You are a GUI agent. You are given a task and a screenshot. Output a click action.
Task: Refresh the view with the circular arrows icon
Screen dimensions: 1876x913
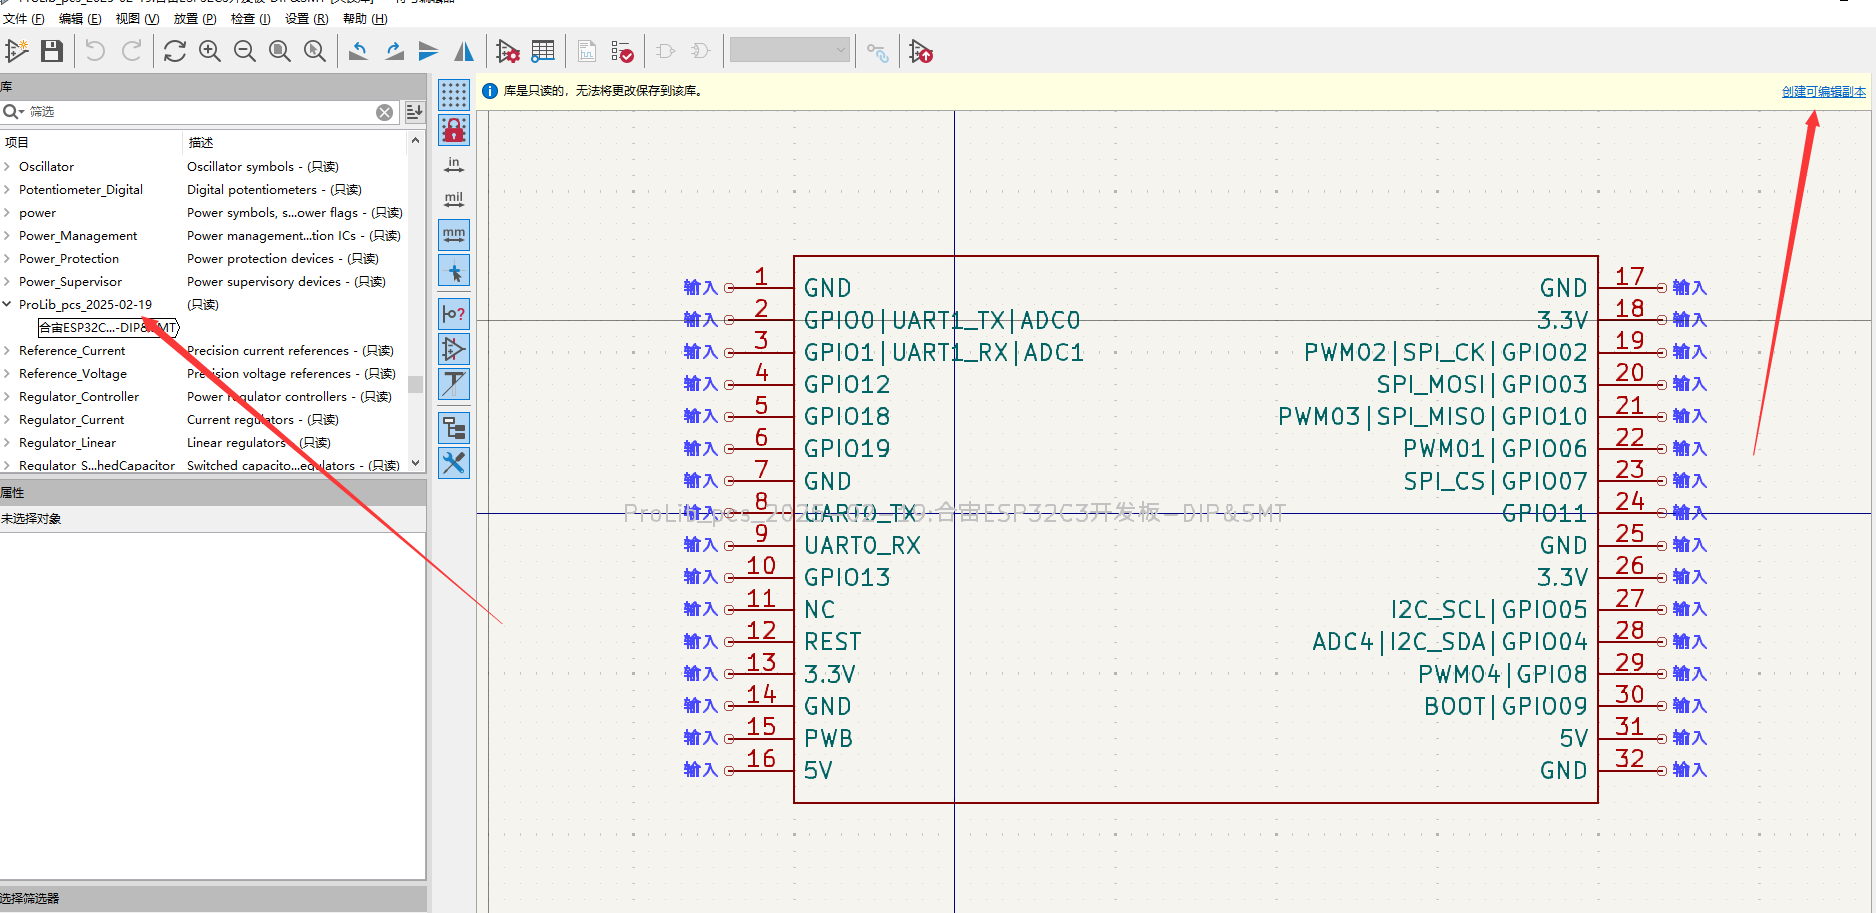(x=175, y=51)
